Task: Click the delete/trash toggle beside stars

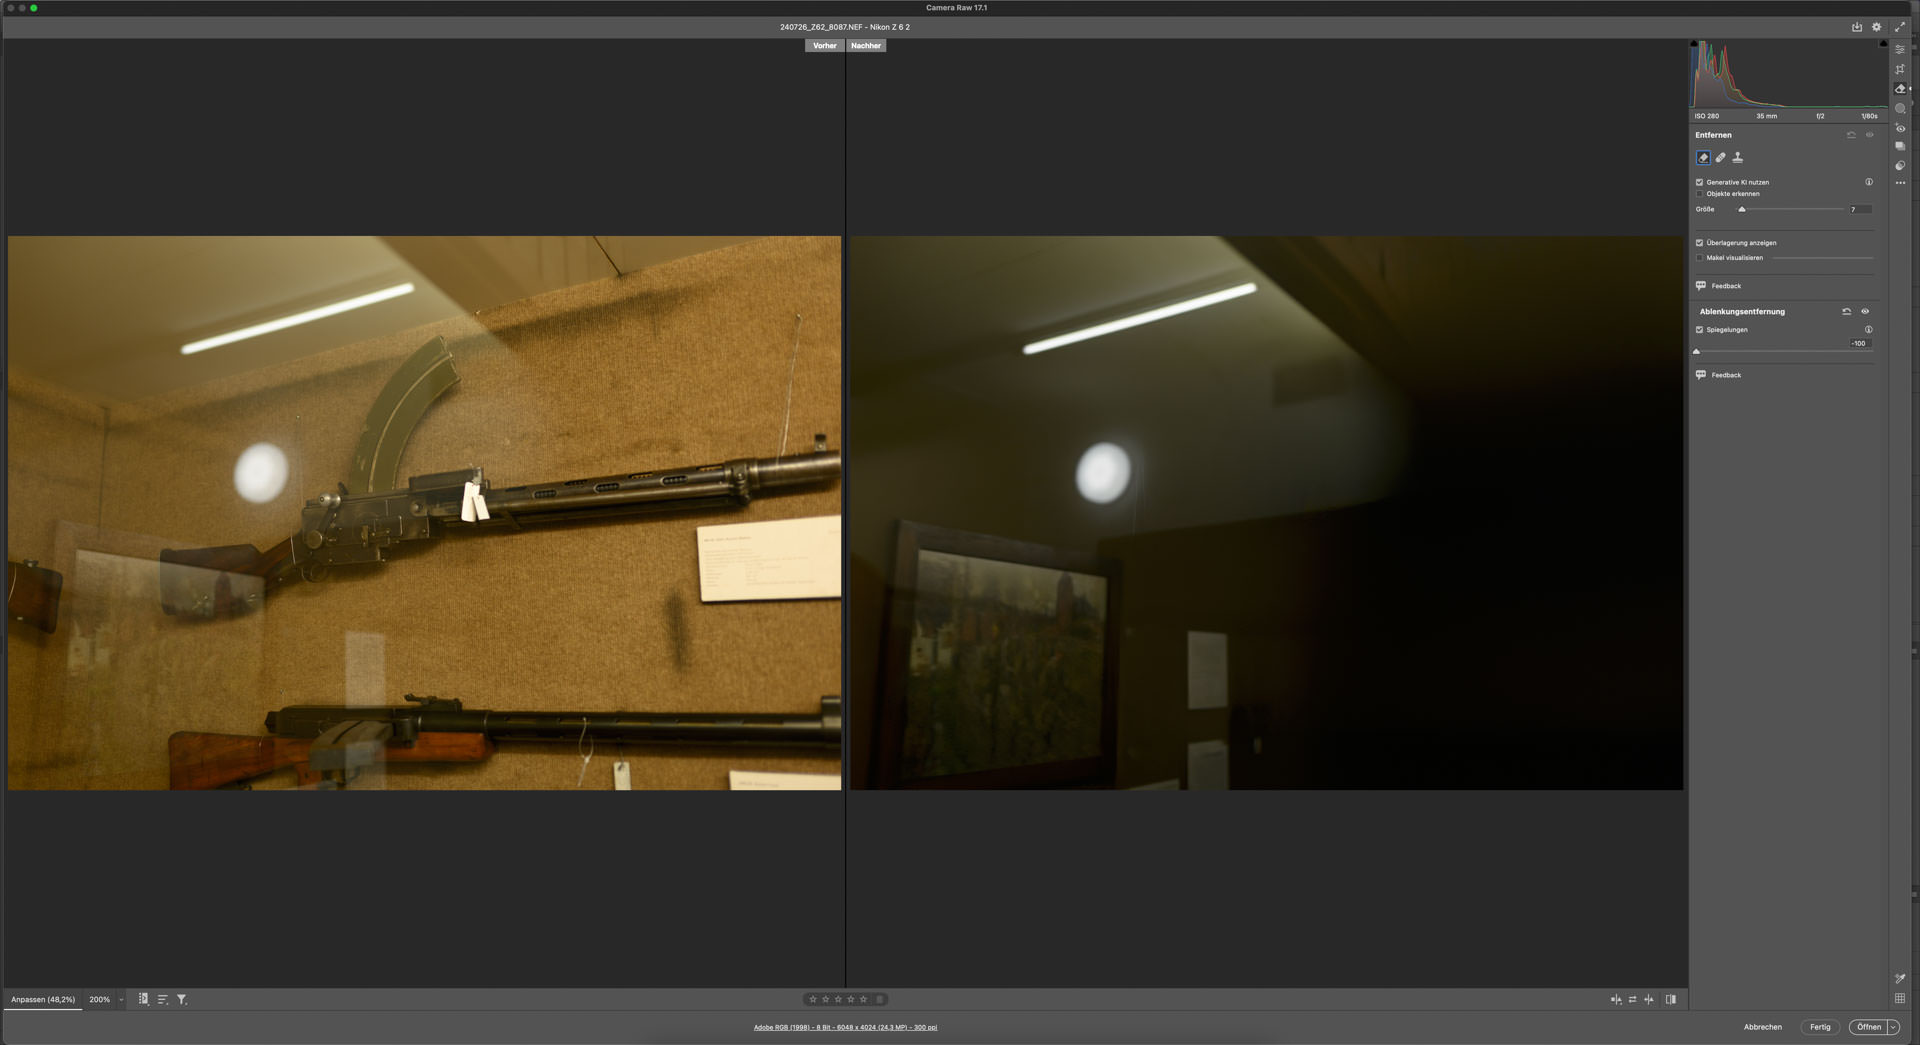Action: (880, 999)
